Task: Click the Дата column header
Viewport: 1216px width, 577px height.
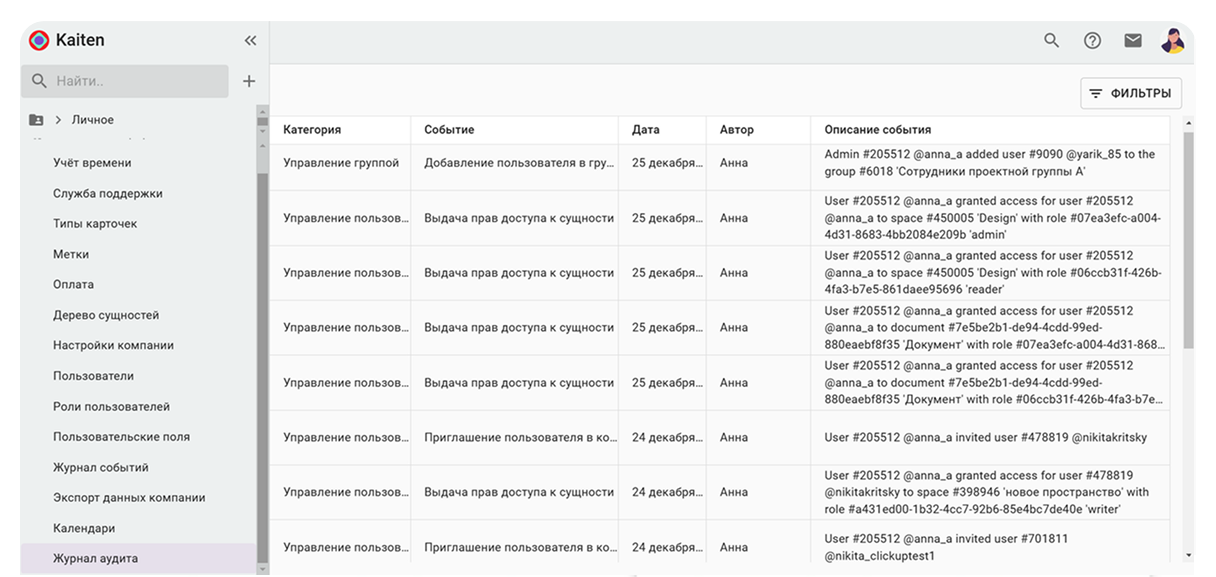Action: pyautogui.click(x=646, y=130)
